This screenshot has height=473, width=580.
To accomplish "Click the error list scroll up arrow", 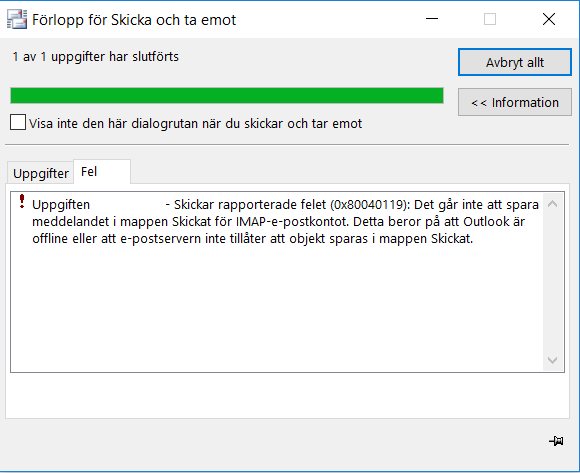I will tap(552, 204).
